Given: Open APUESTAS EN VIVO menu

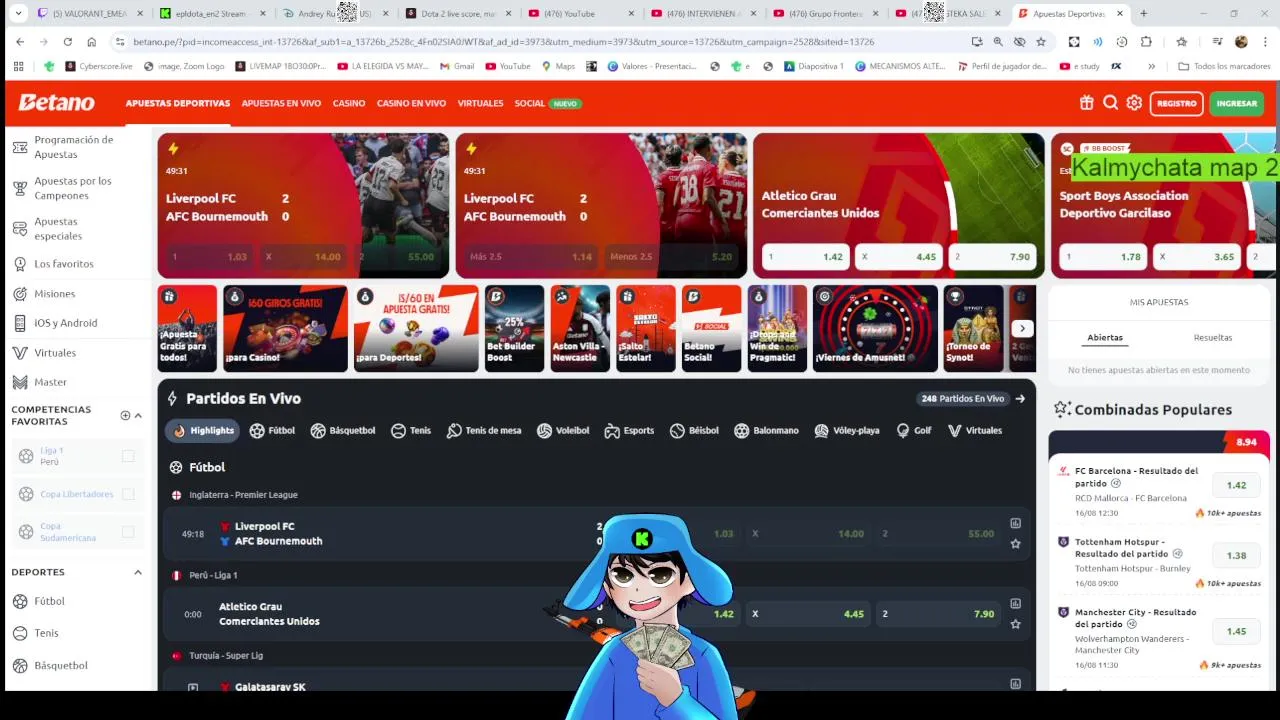Looking at the screenshot, I should [x=281, y=103].
